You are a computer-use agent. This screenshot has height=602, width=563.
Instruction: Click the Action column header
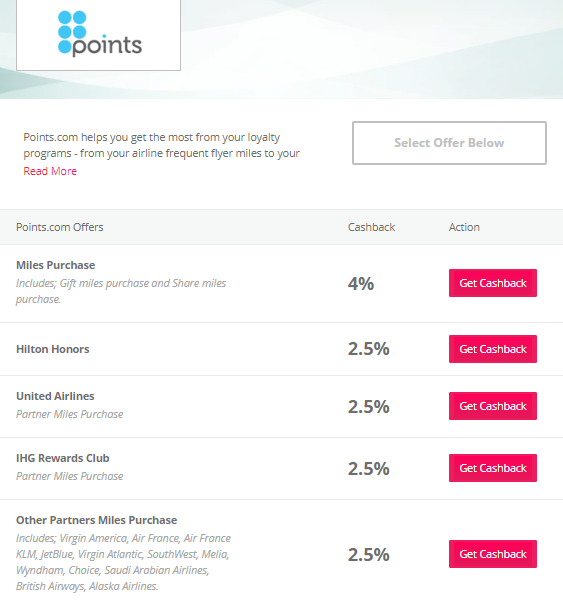point(464,227)
